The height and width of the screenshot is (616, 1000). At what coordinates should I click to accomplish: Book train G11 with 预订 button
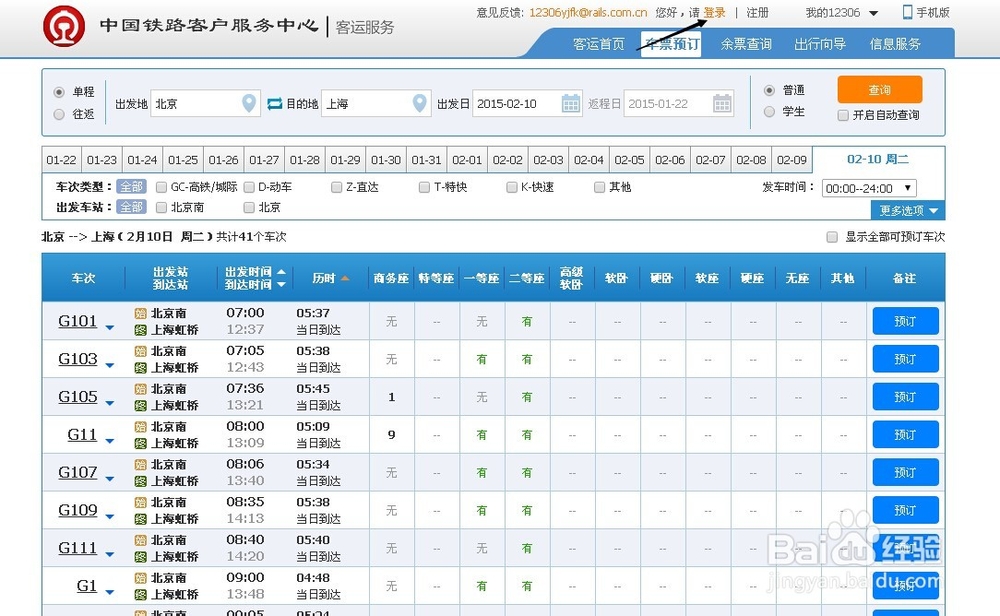coord(905,434)
